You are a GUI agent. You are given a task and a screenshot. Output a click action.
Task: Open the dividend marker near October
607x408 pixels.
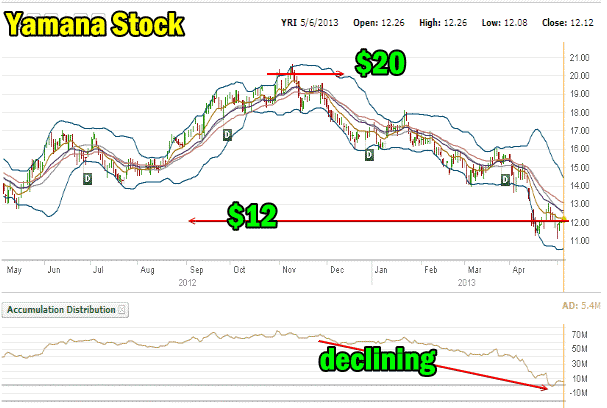[227, 135]
